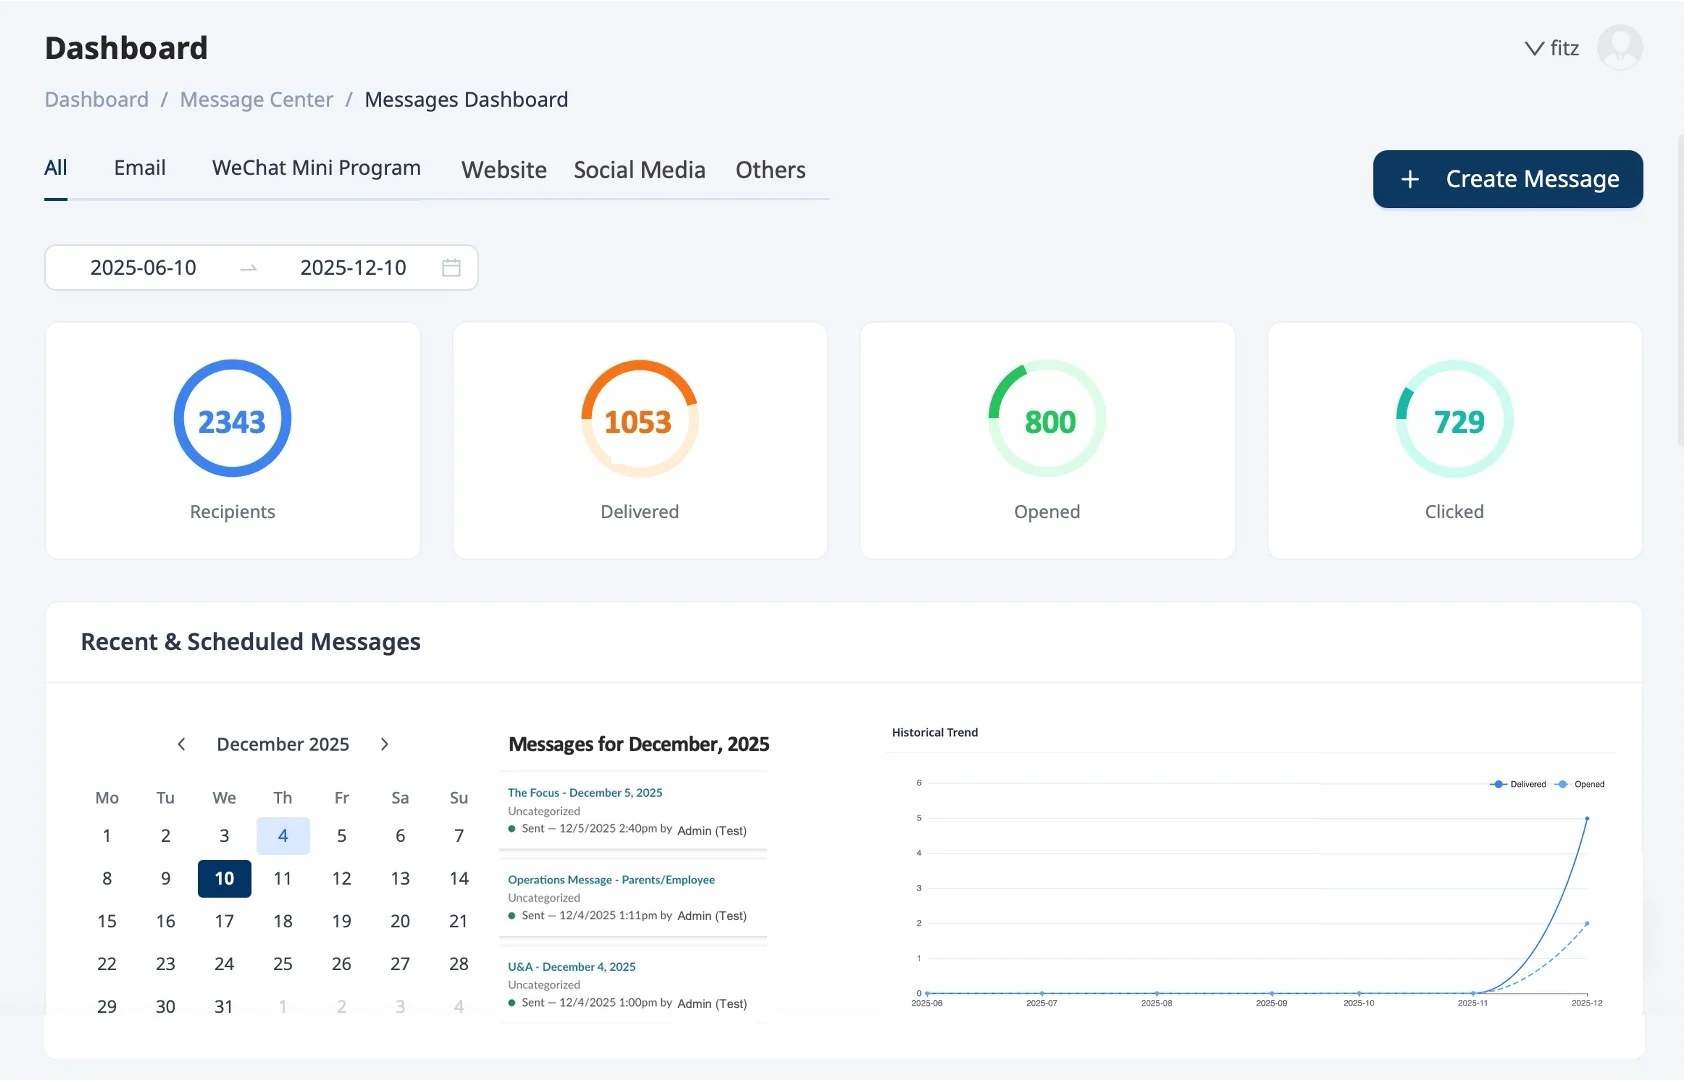Viewport: 1688px width, 1082px height.
Task: Select December 14 in the calendar
Action: tap(459, 879)
